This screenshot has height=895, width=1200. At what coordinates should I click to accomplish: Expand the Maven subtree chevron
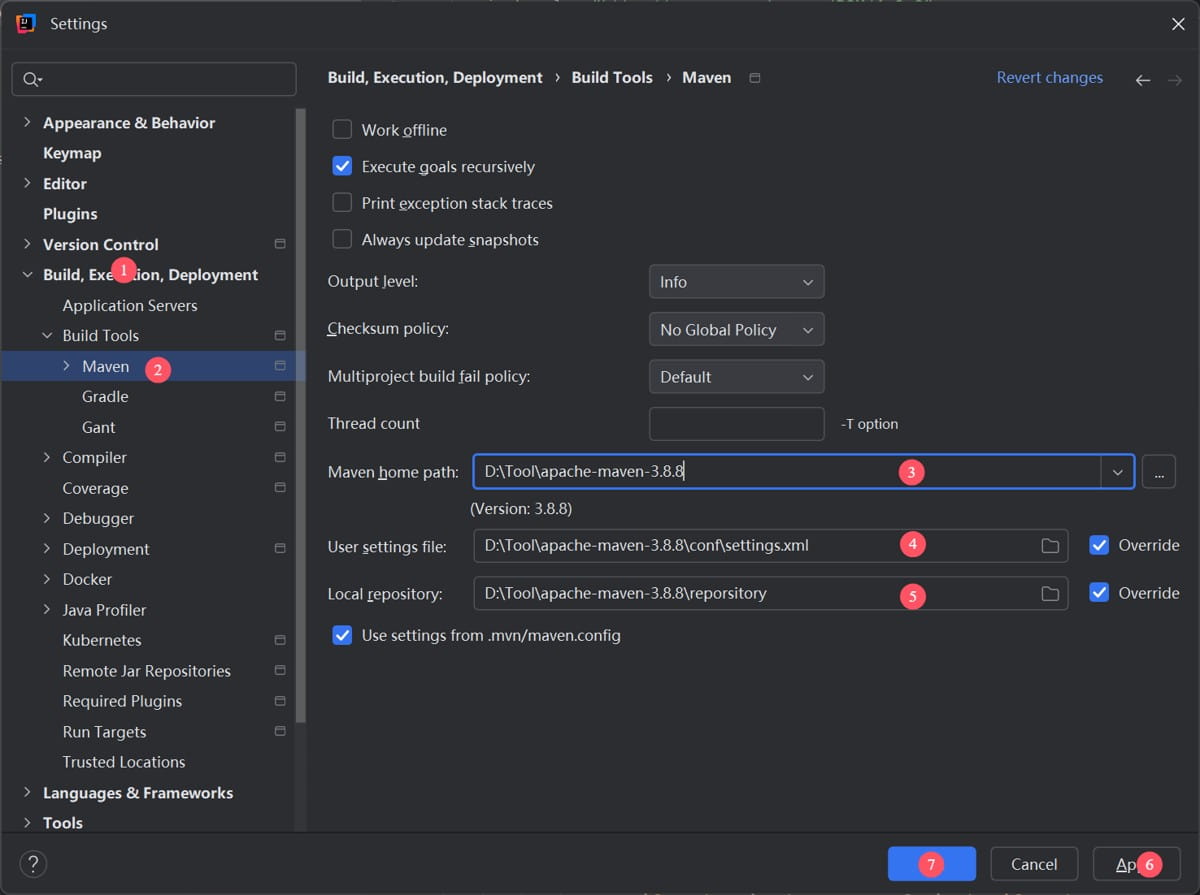tap(67, 366)
